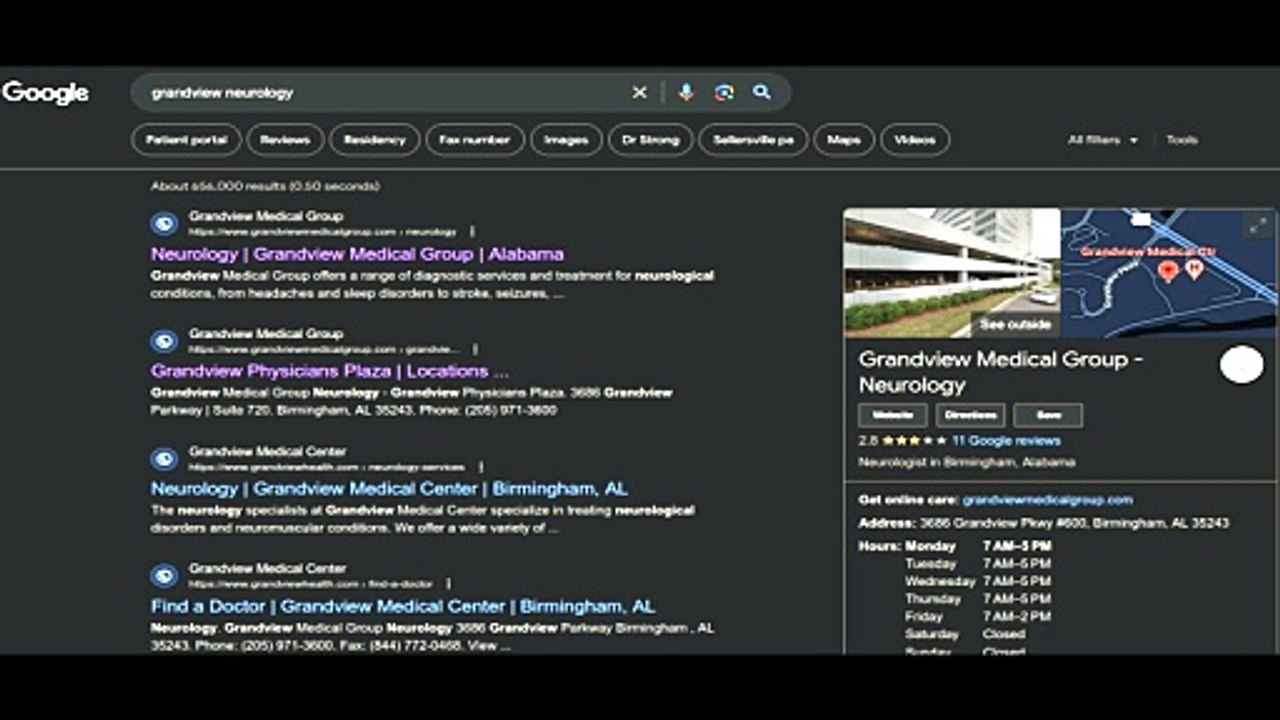Open the three-dot menu for the Neurology | Grandview Medical Center result
Screen dimensions: 1280x720
(480, 467)
